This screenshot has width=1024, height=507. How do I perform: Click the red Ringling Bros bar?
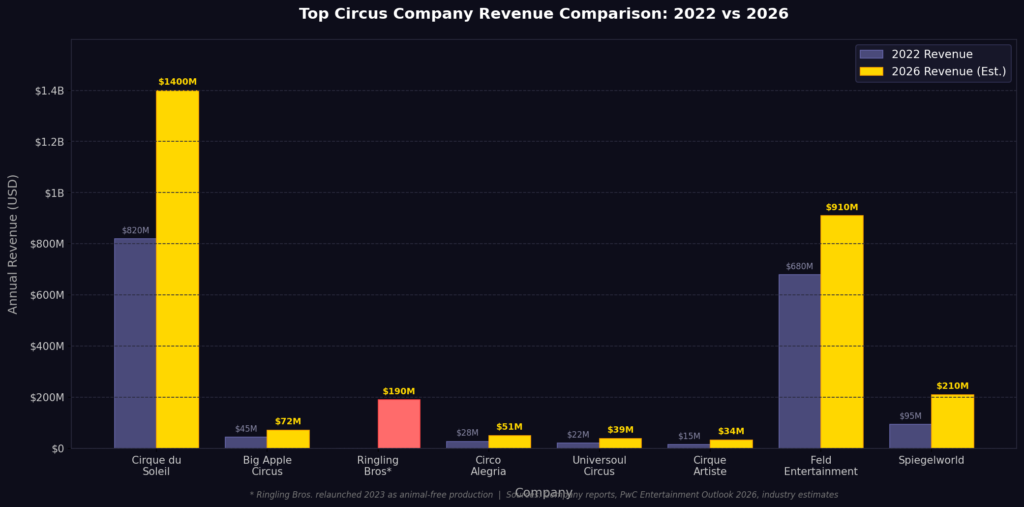399,424
